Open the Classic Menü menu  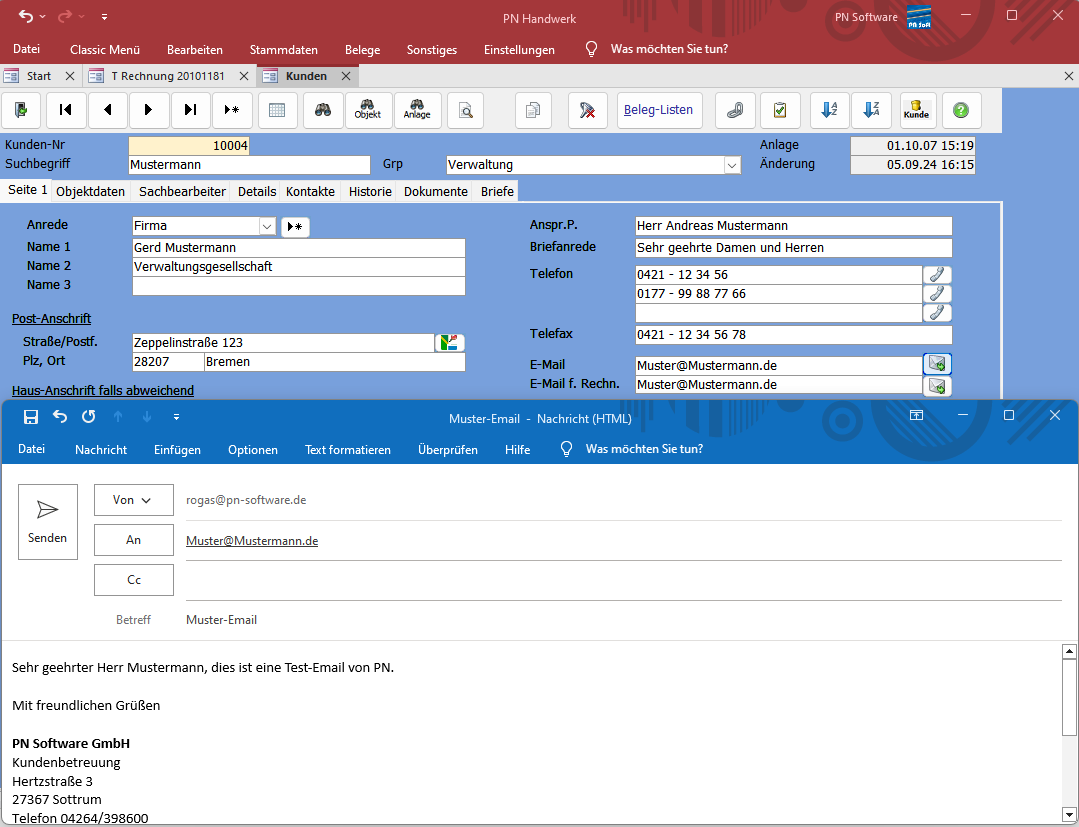coord(105,50)
